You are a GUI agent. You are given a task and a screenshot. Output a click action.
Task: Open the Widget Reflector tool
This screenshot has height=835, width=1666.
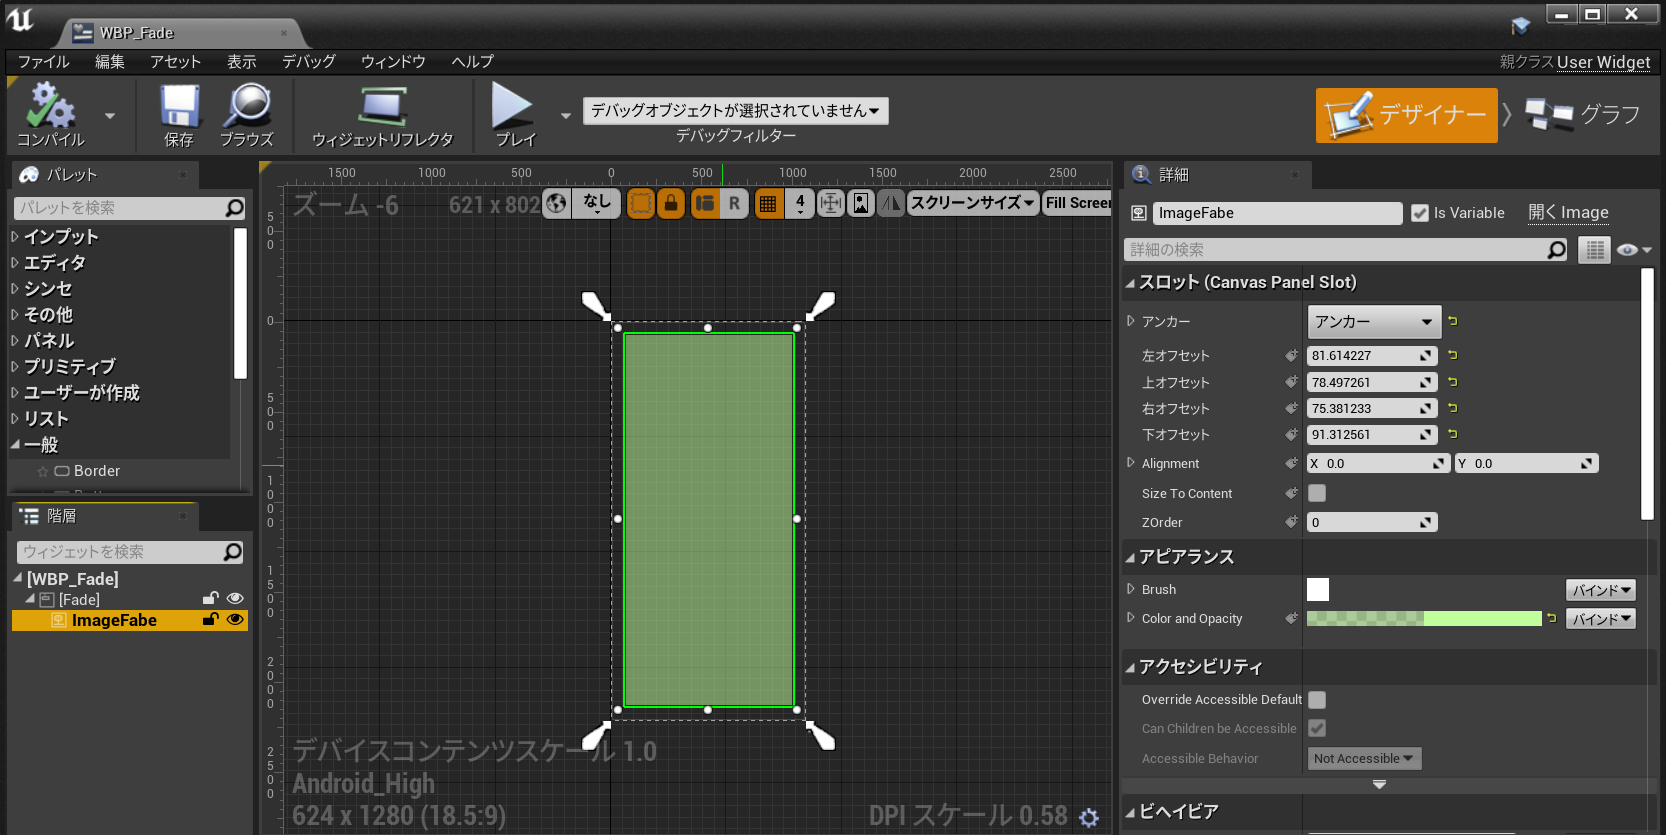382,106
